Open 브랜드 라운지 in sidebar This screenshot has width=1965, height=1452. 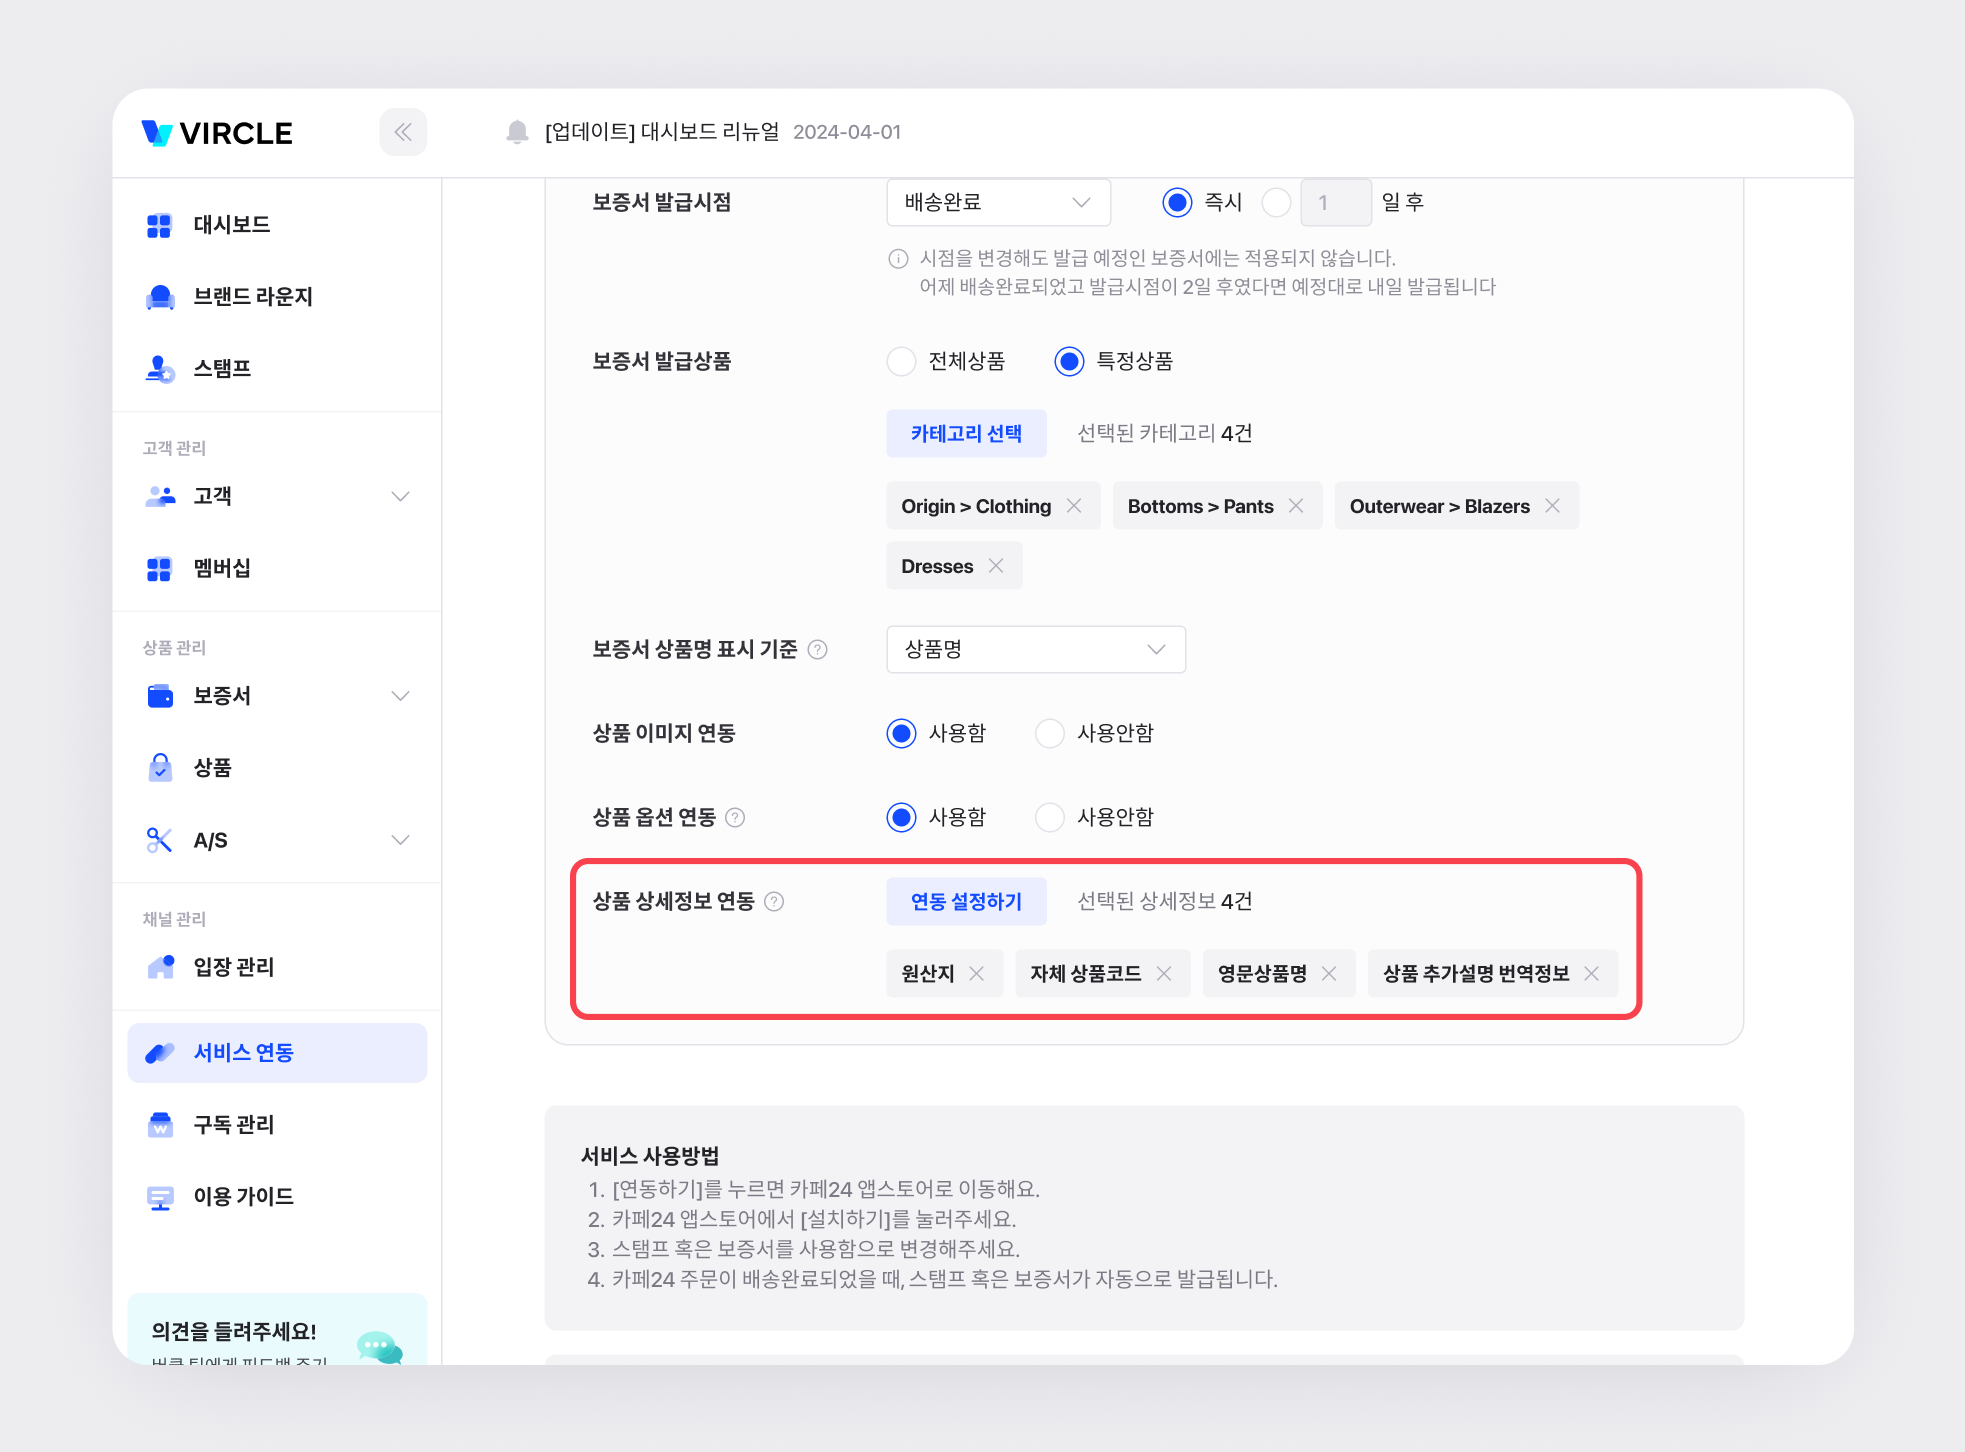(253, 297)
